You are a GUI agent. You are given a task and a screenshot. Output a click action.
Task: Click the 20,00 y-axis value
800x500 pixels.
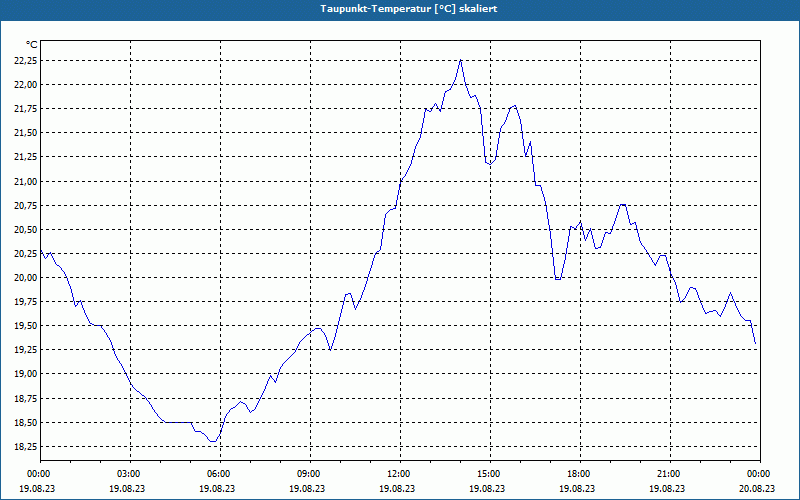point(25,278)
